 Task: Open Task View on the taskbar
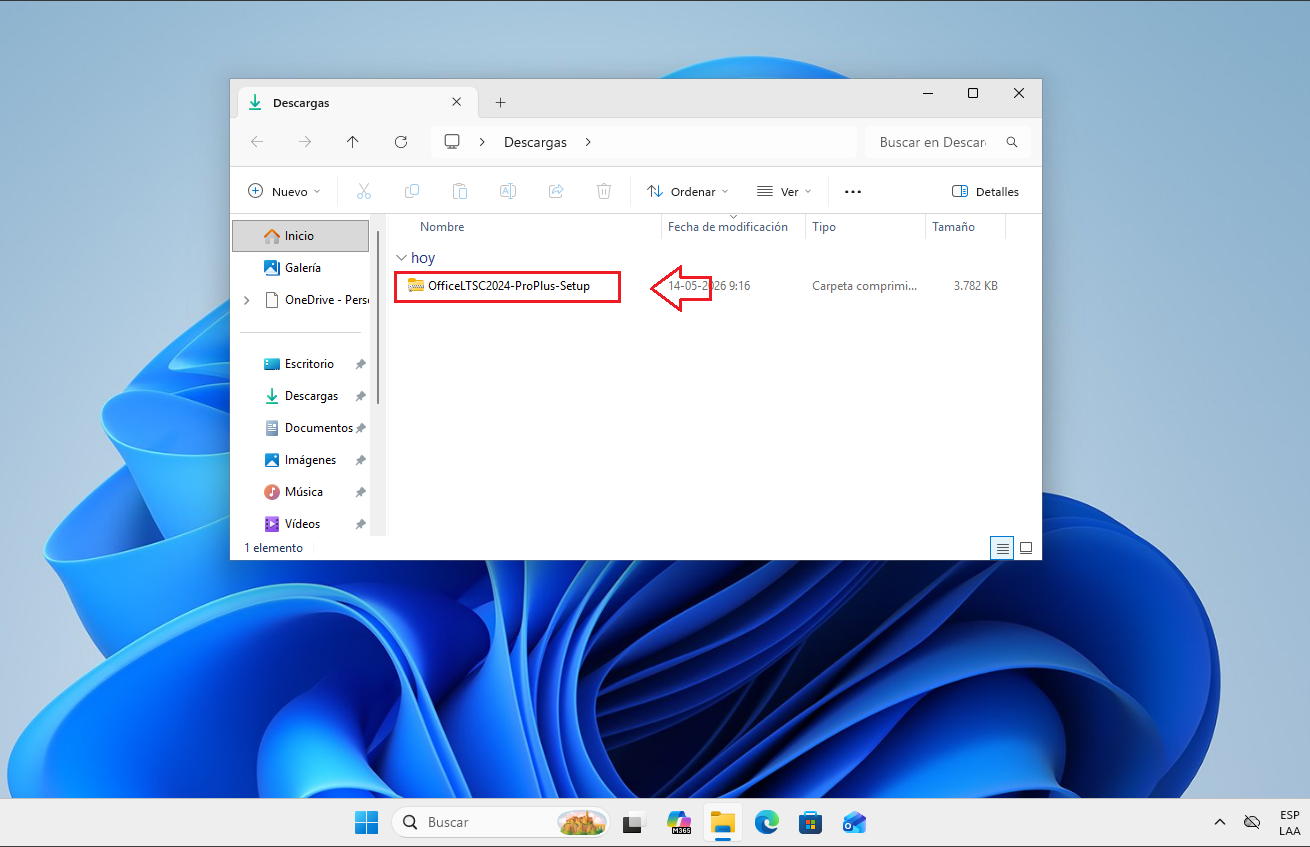pyautogui.click(x=632, y=823)
